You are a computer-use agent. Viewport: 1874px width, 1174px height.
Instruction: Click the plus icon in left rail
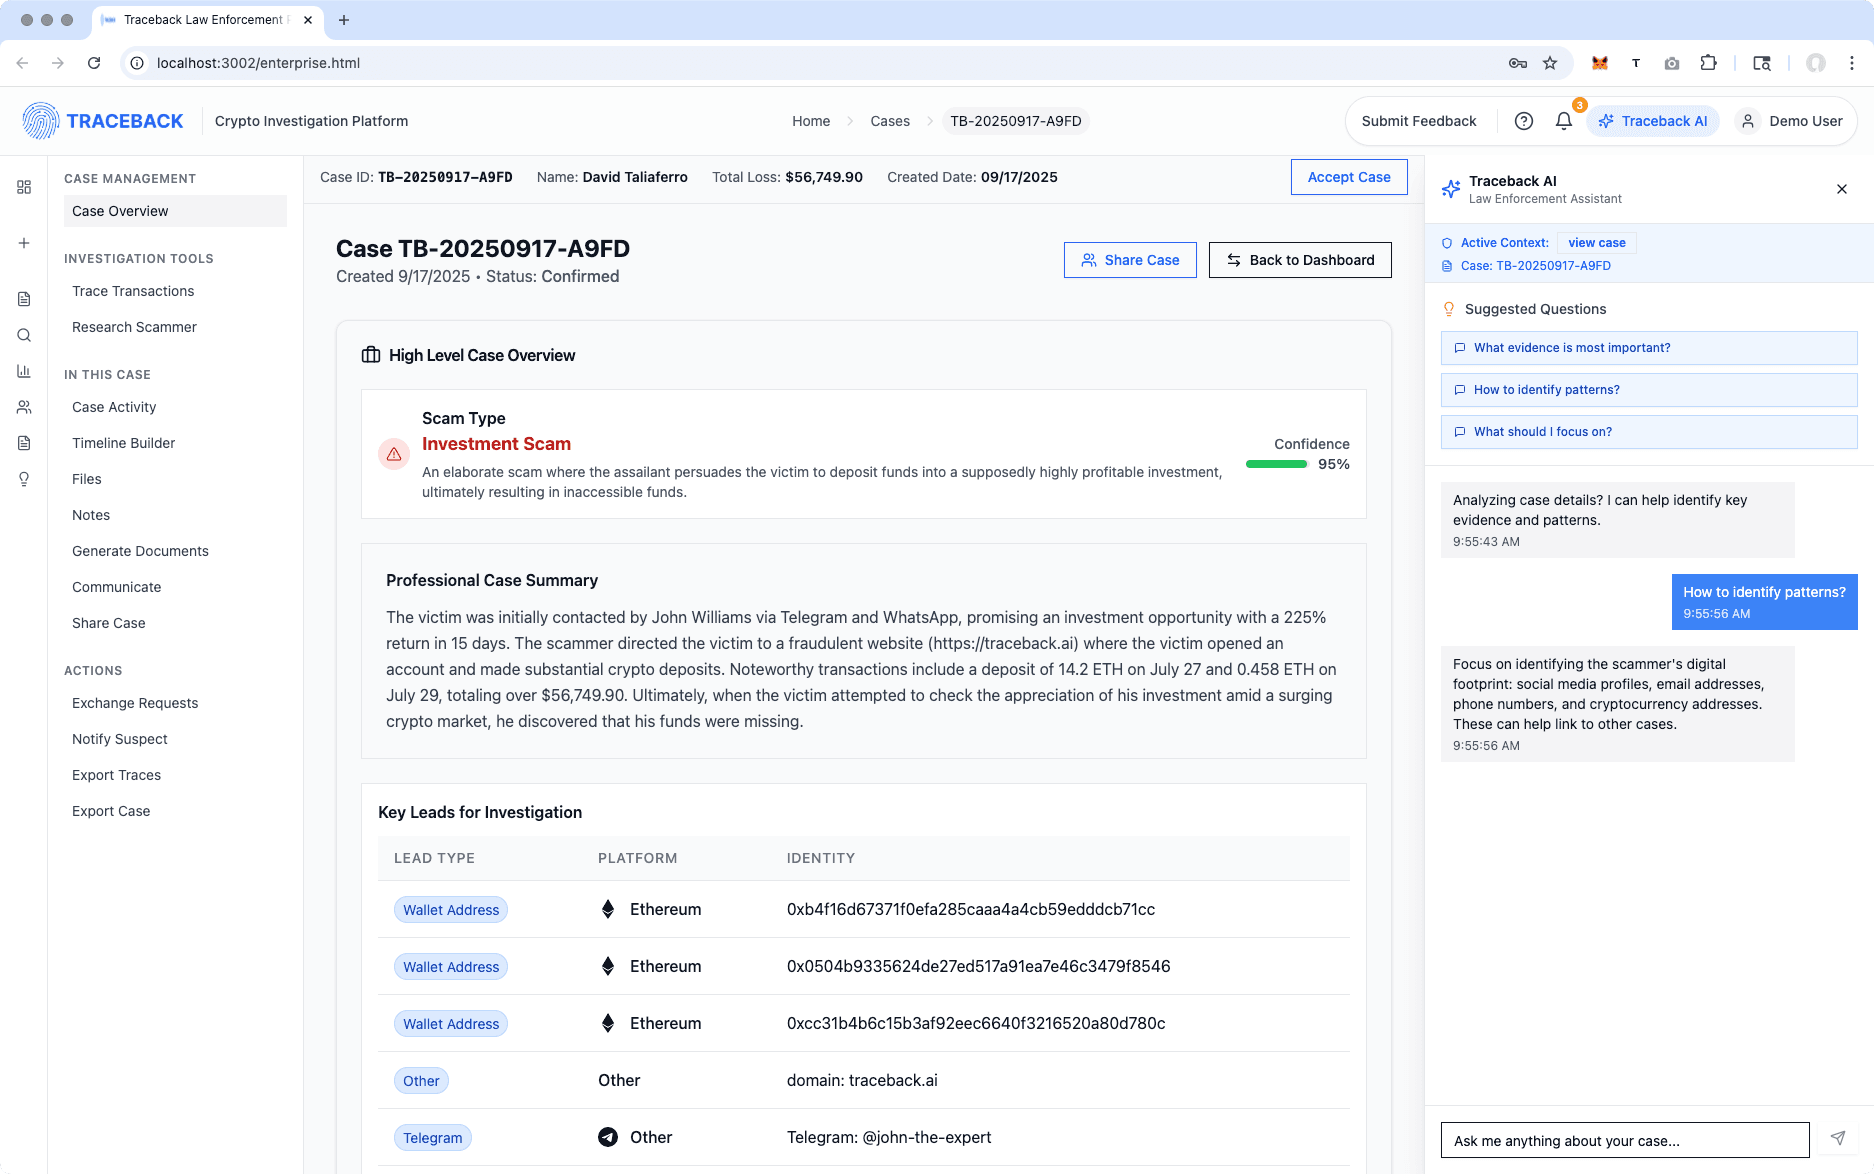tap(24, 243)
